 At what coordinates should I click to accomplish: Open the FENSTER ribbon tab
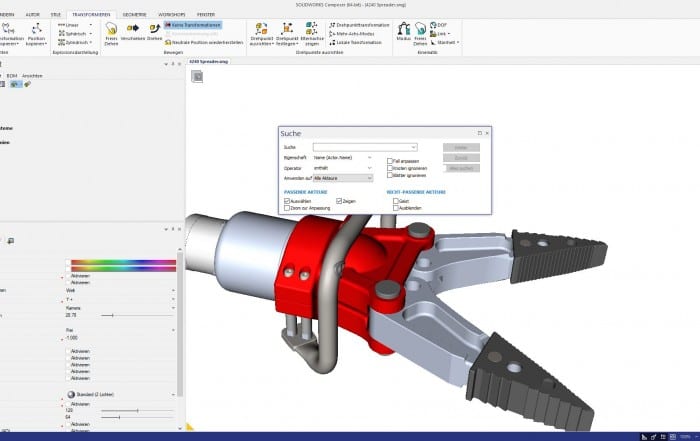pos(206,15)
